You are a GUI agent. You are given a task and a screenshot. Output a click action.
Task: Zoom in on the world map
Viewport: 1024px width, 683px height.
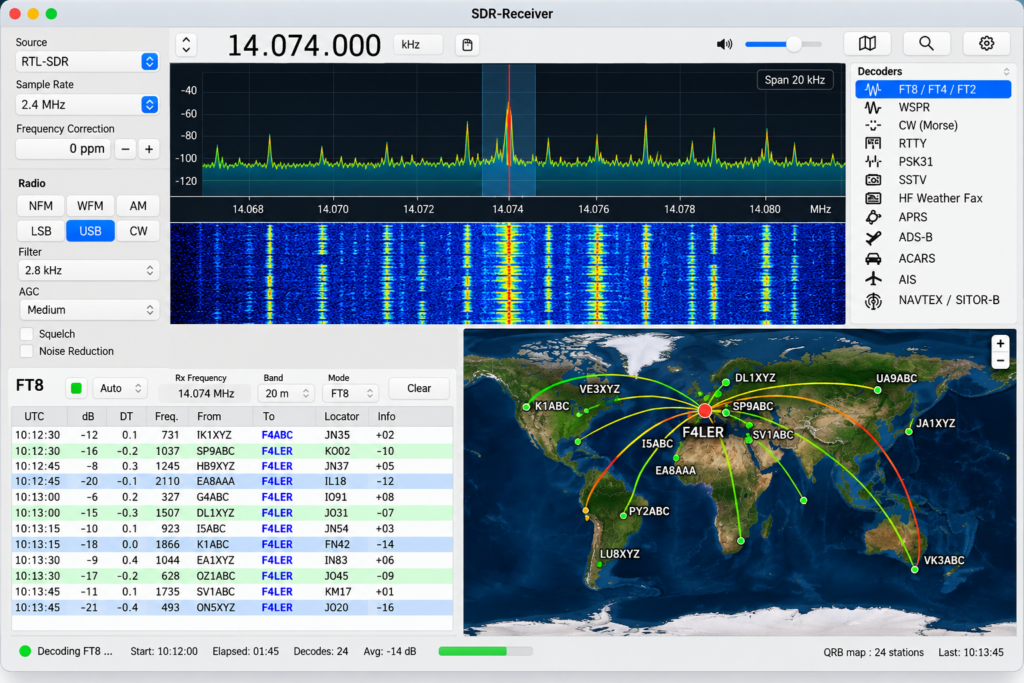[x=1000, y=343]
